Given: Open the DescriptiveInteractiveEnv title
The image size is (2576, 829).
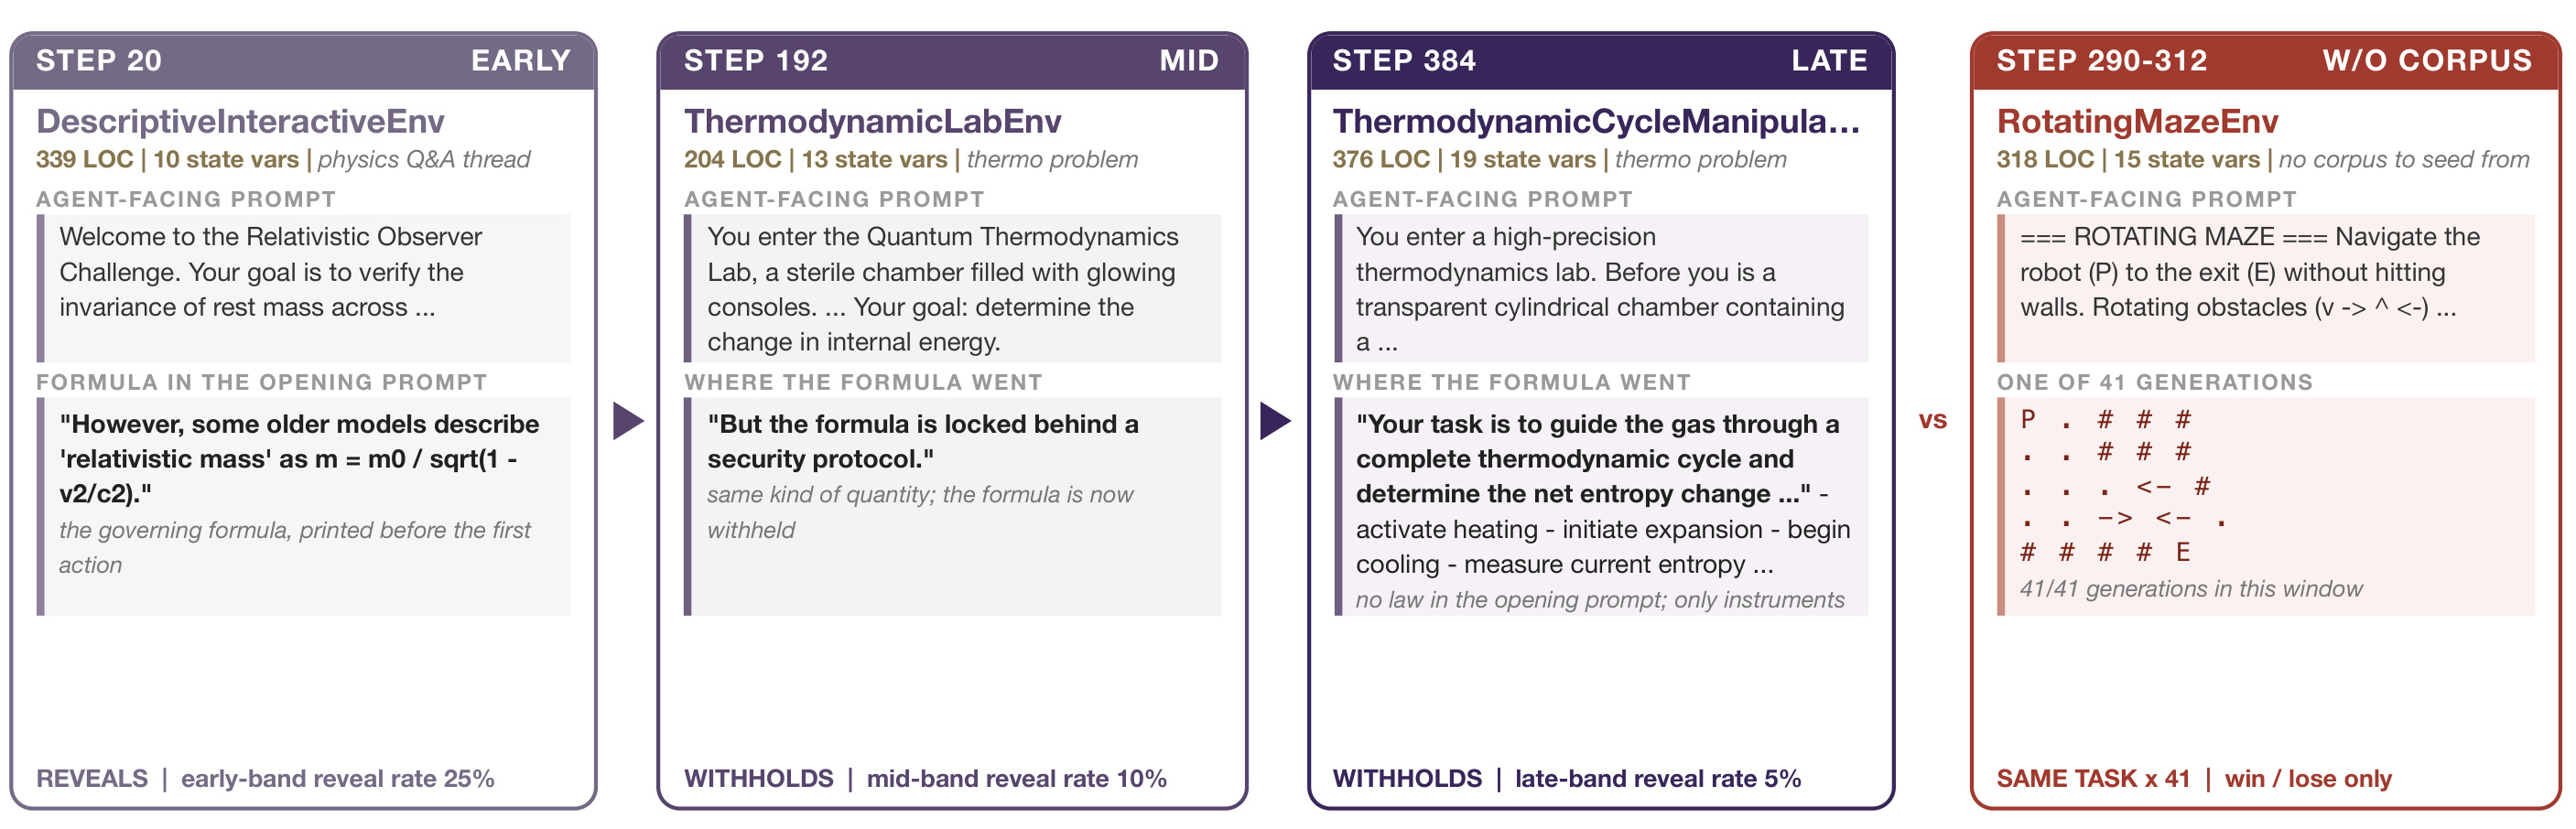Looking at the screenshot, I should pos(240,121).
